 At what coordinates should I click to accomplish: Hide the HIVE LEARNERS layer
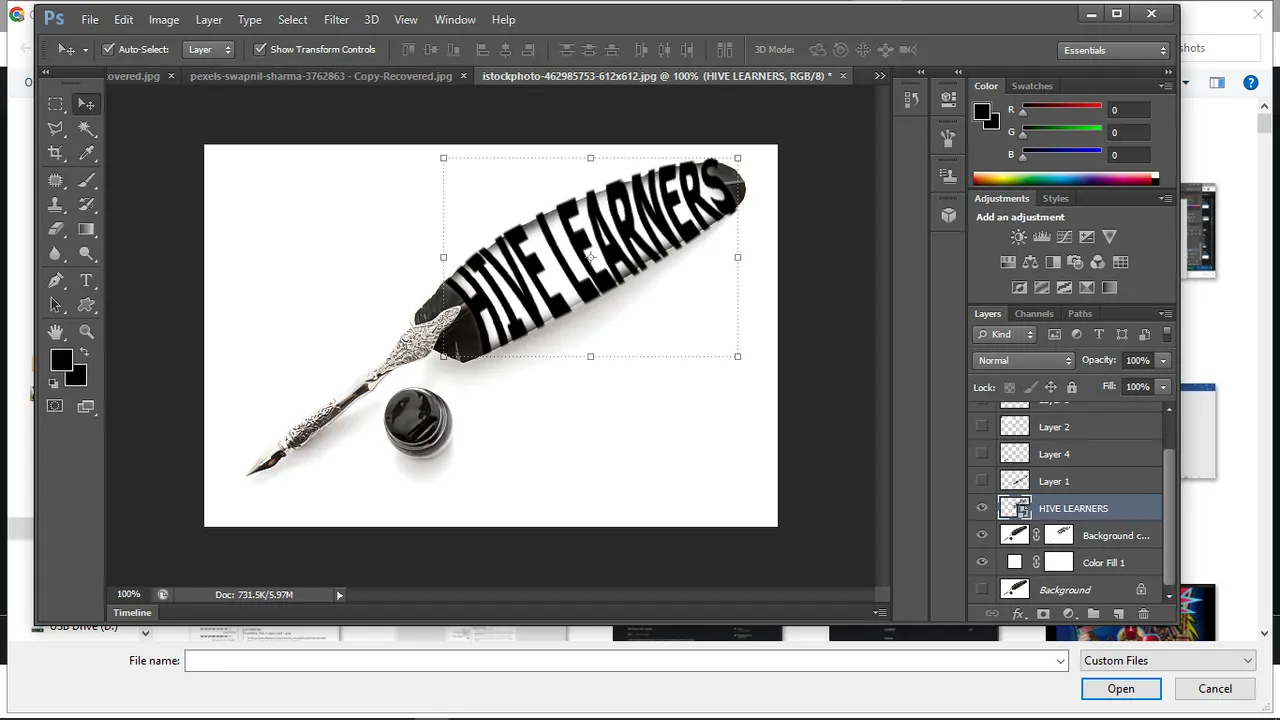pos(982,508)
